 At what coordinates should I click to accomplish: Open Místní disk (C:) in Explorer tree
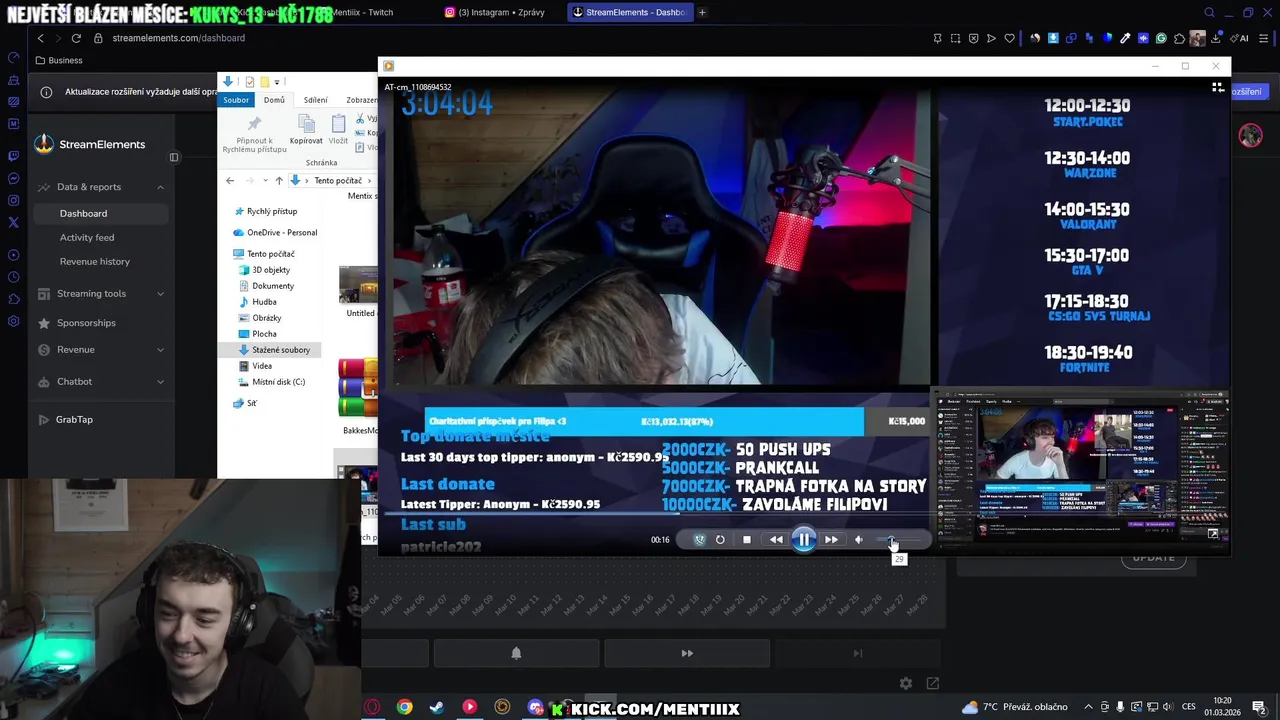tap(272, 382)
